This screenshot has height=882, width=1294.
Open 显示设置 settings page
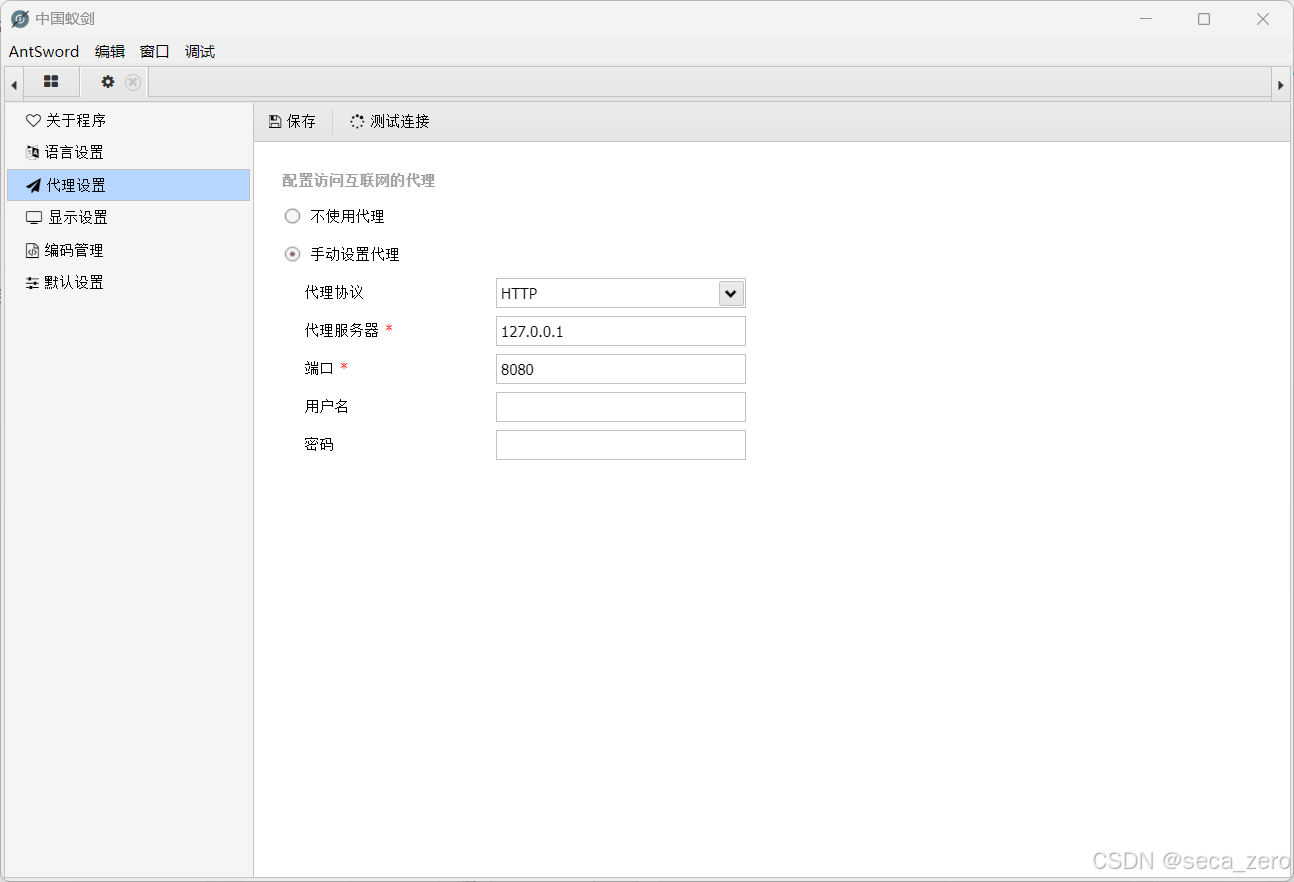click(128, 218)
